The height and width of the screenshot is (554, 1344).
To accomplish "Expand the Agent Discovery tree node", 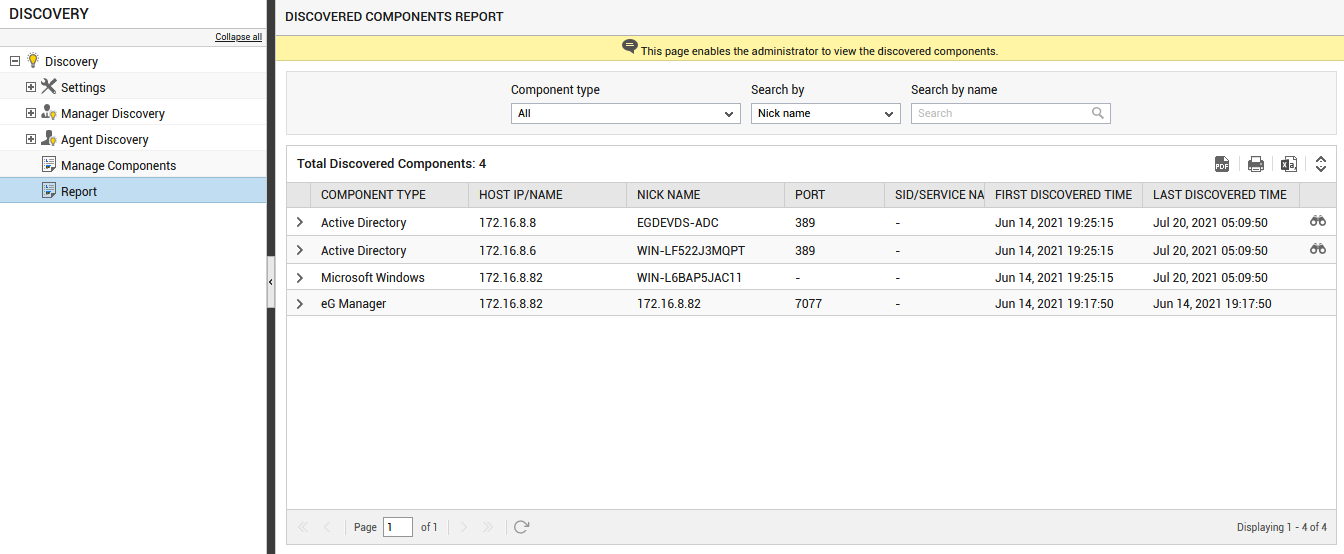I will click(x=31, y=139).
